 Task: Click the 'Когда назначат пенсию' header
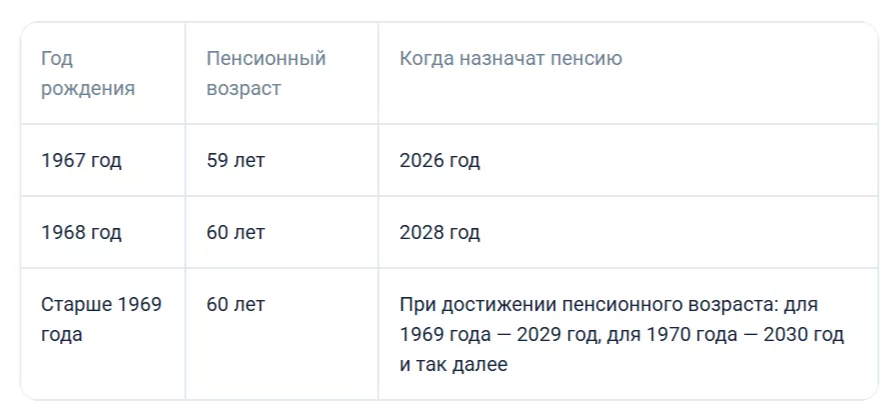510,59
